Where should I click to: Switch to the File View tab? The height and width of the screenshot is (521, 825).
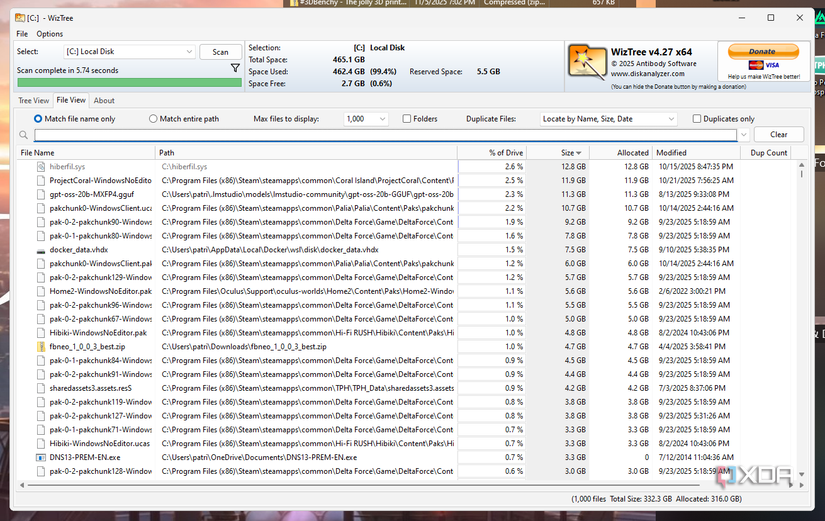[x=71, y=100]
